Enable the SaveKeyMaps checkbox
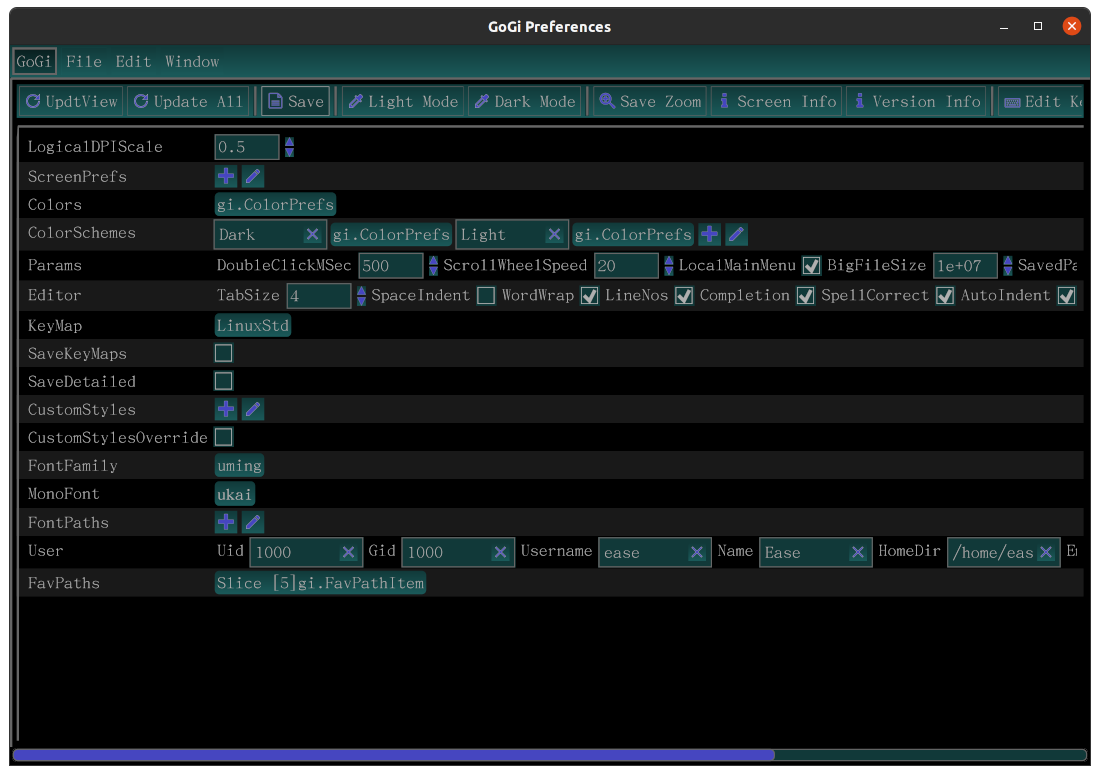Image resolution: width=1100 pixels, height=775 pixels. pos(224,353)
